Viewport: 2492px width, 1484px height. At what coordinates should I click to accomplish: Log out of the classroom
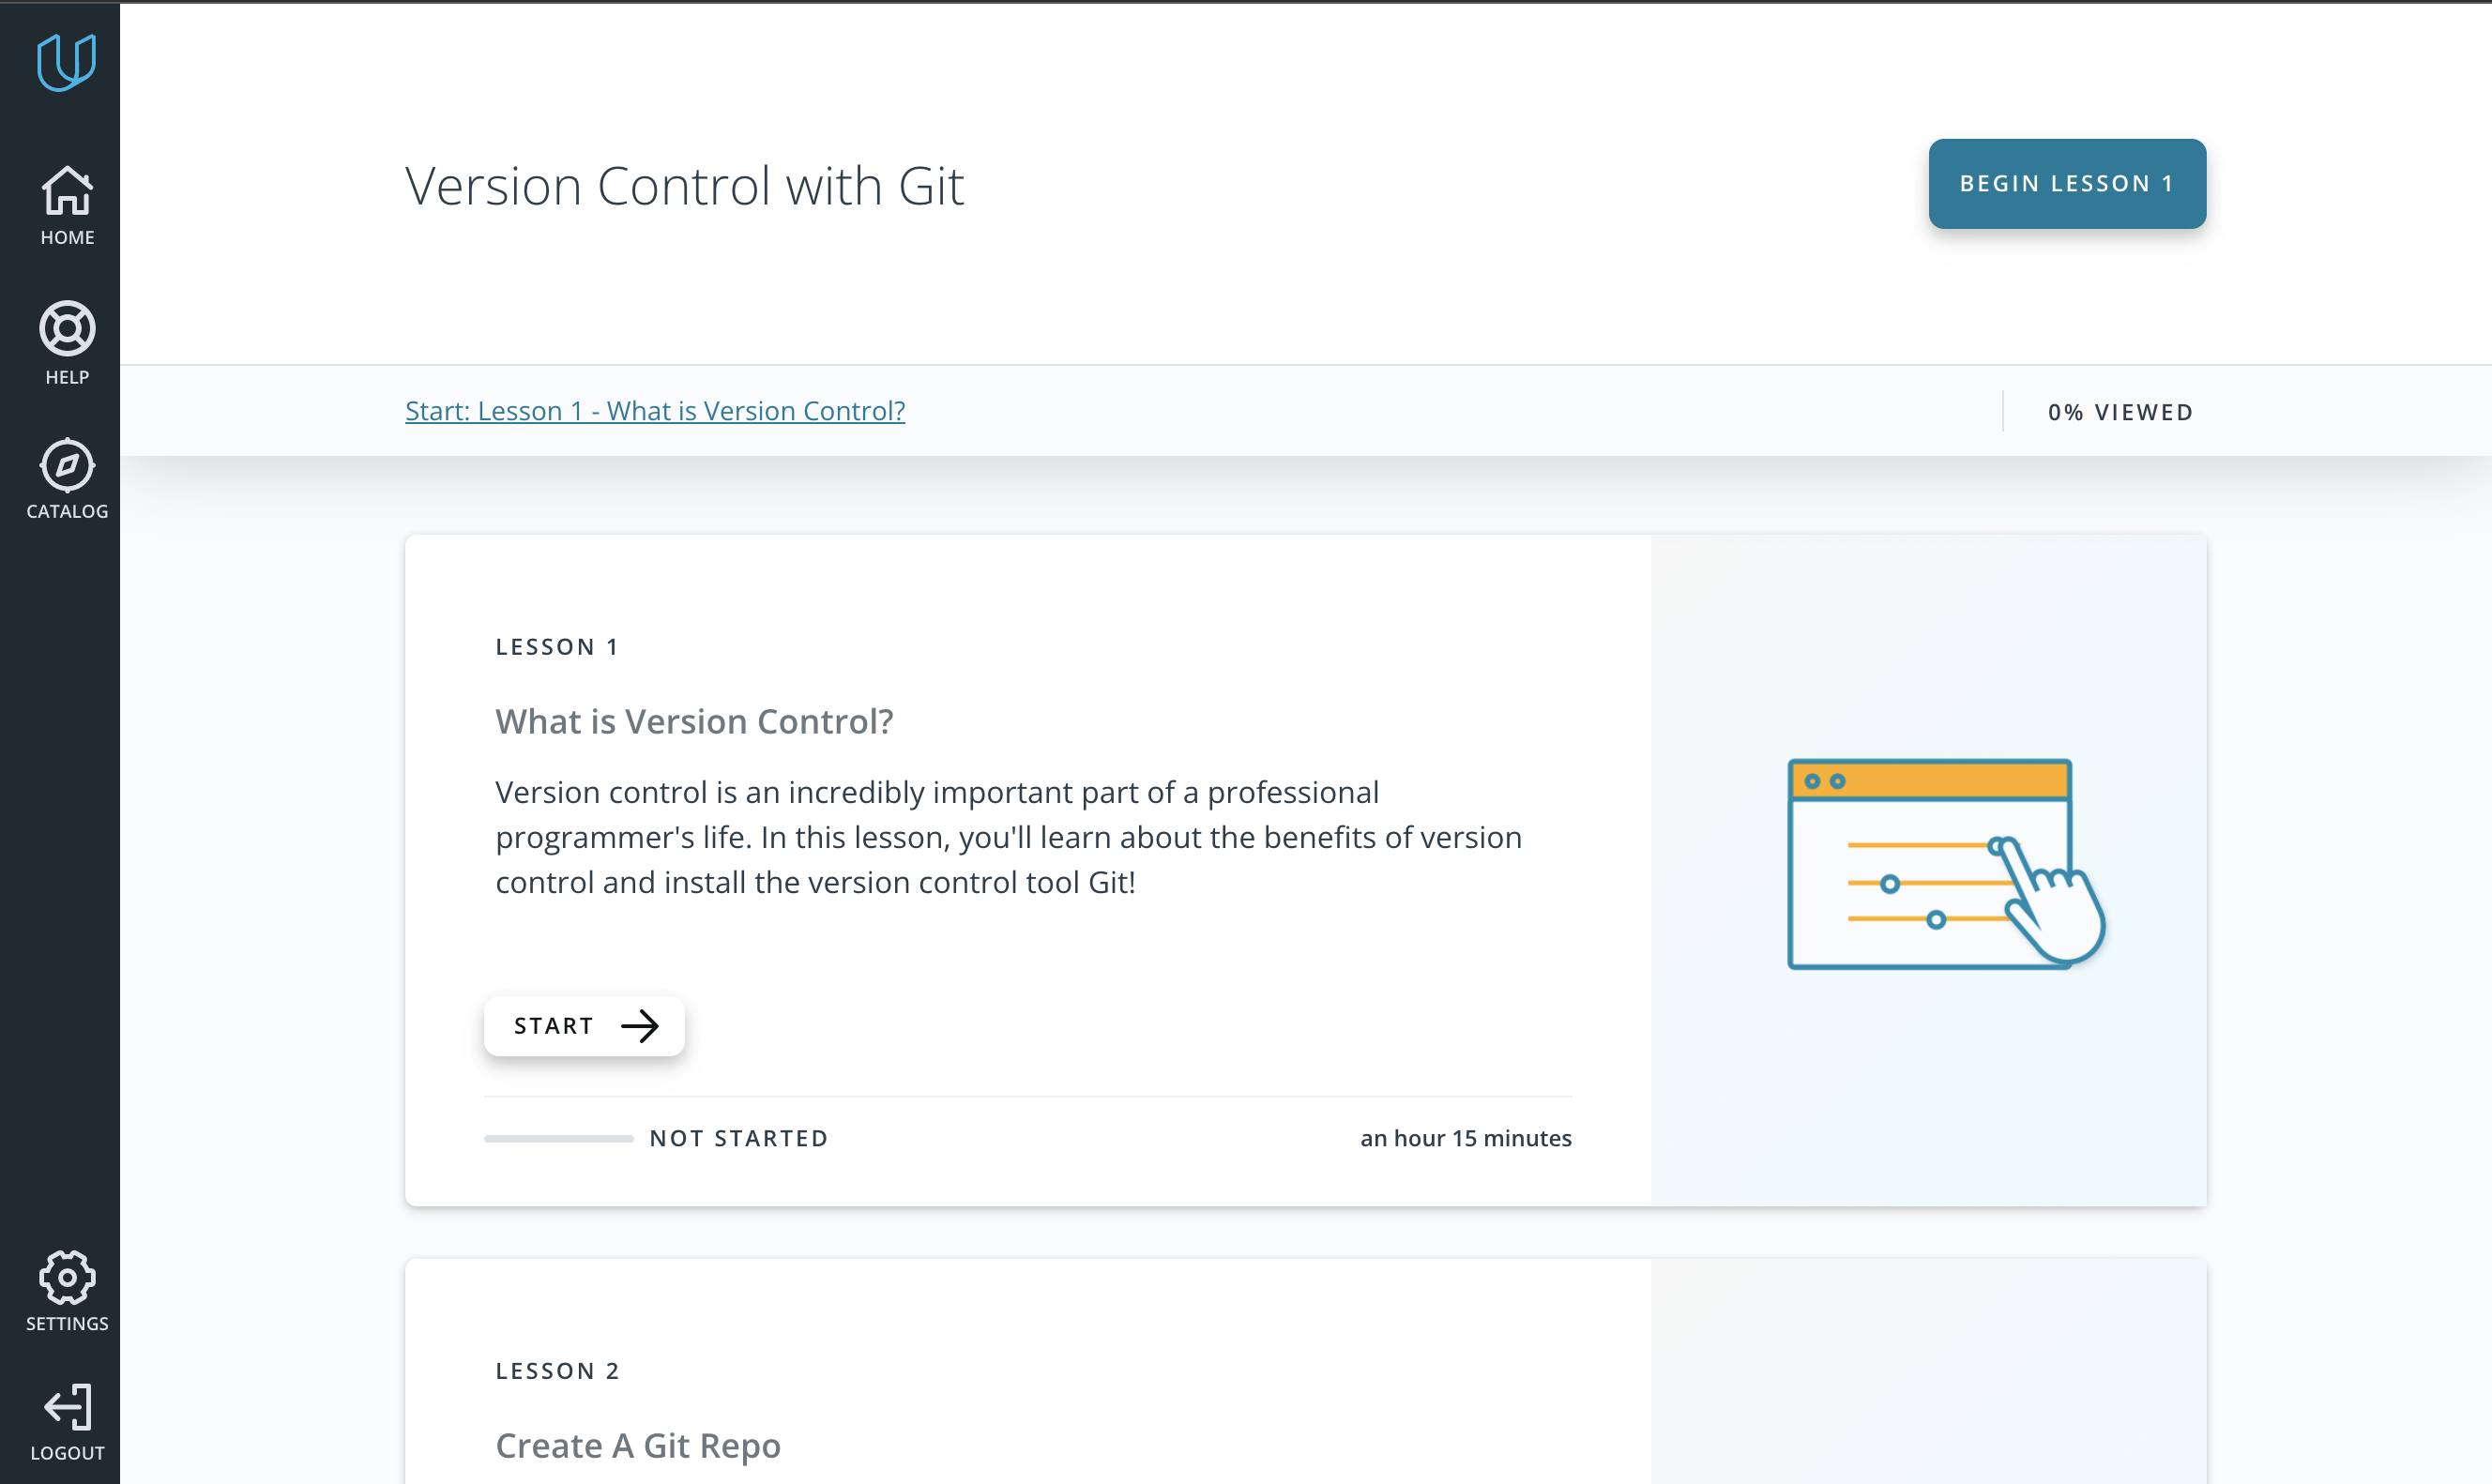(x=66, y=1421)
